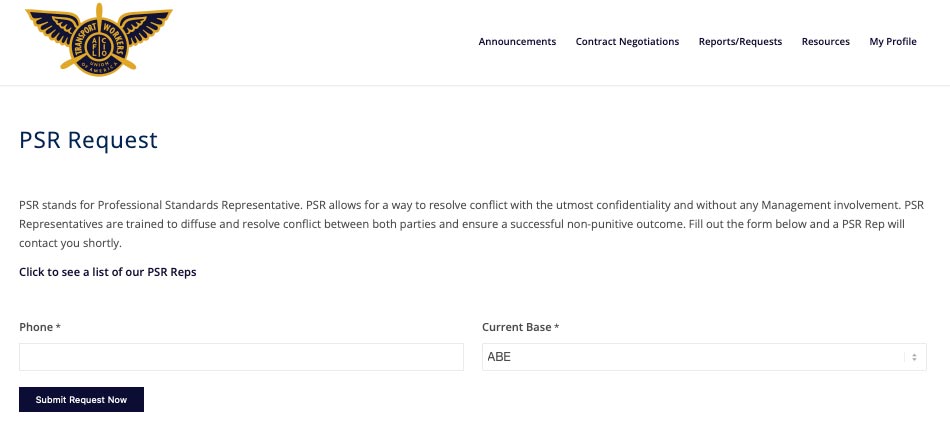Go to Contract Negotiations page
950x448 pixels.
627,42
